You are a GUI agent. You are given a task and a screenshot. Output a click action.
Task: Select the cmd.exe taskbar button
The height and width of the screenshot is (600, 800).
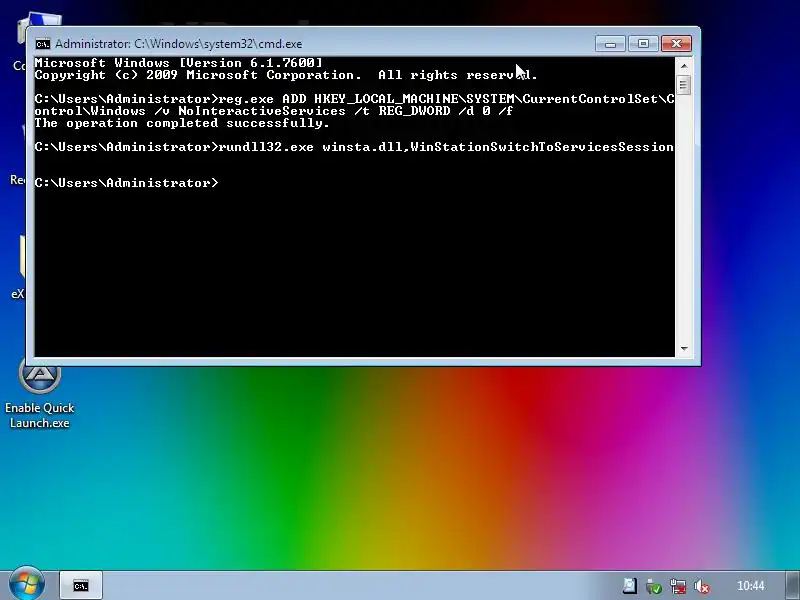[x=81, y=585]
